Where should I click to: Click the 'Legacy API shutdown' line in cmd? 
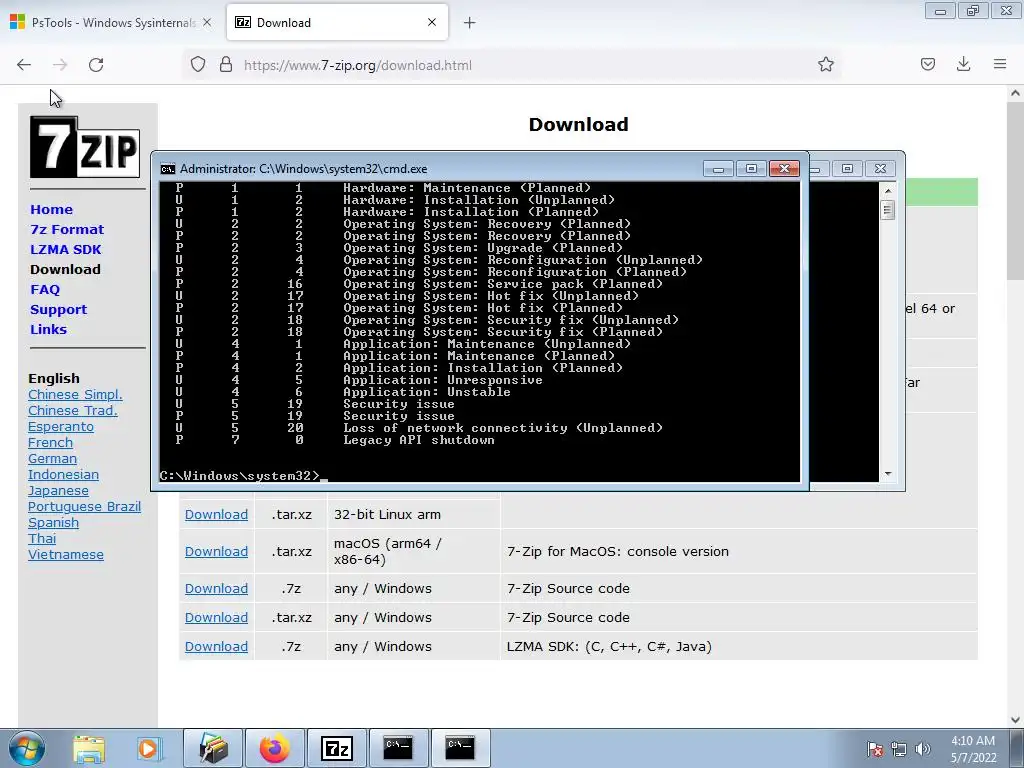(419, 440)
